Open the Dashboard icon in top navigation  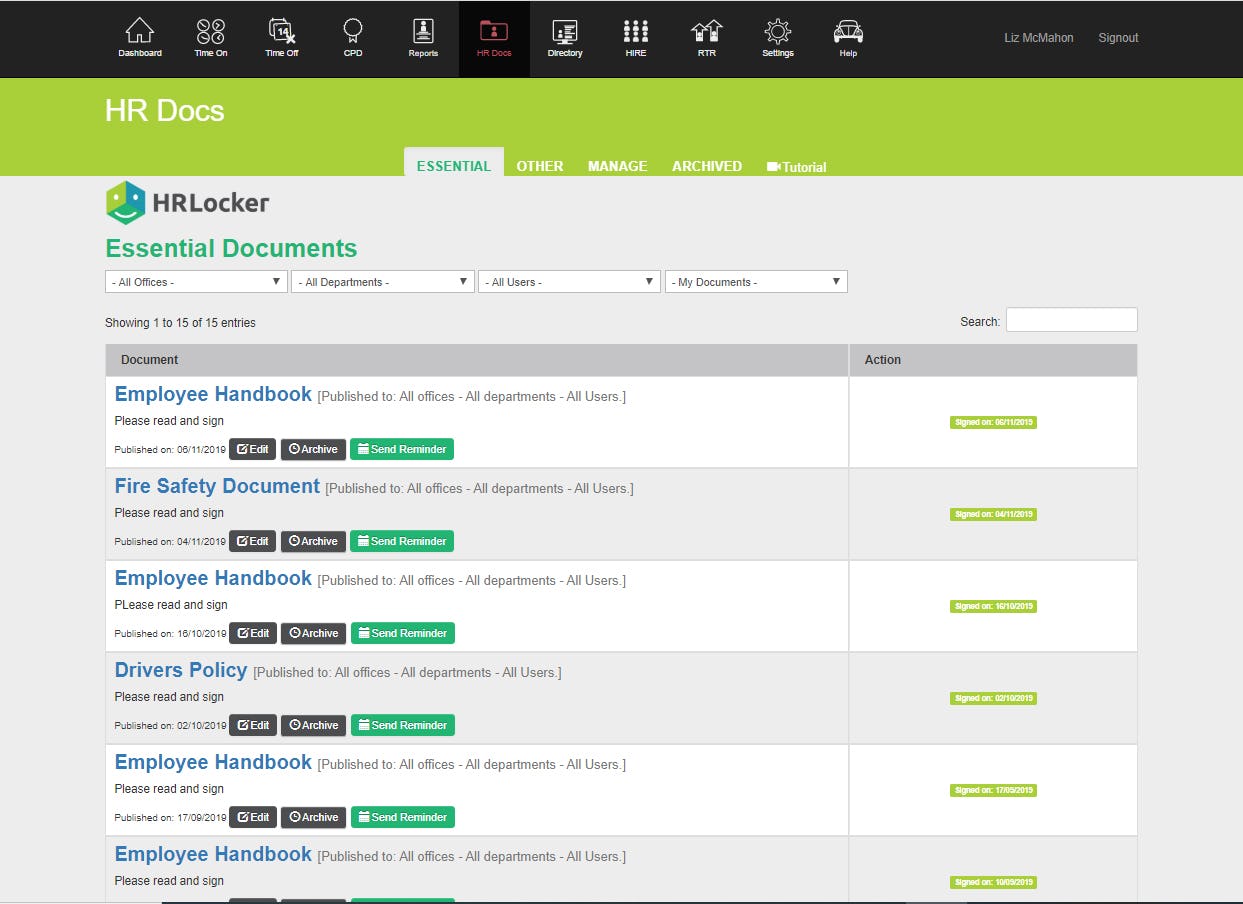tap(139, 38)
